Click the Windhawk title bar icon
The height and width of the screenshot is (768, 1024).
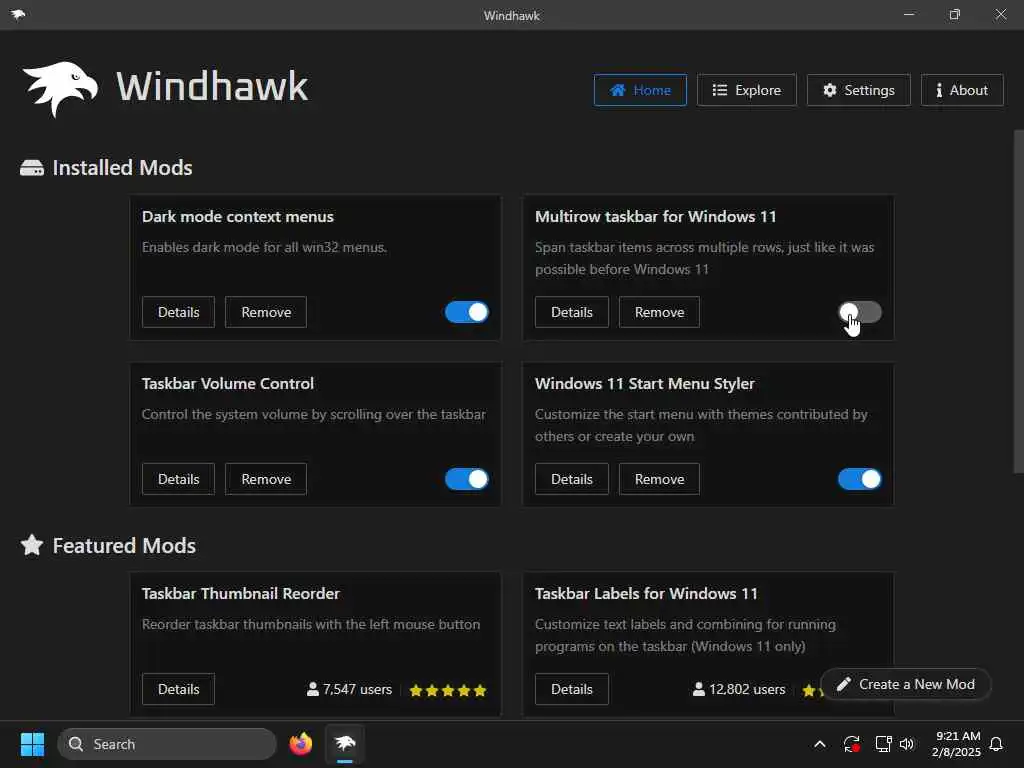coord(18,14)
